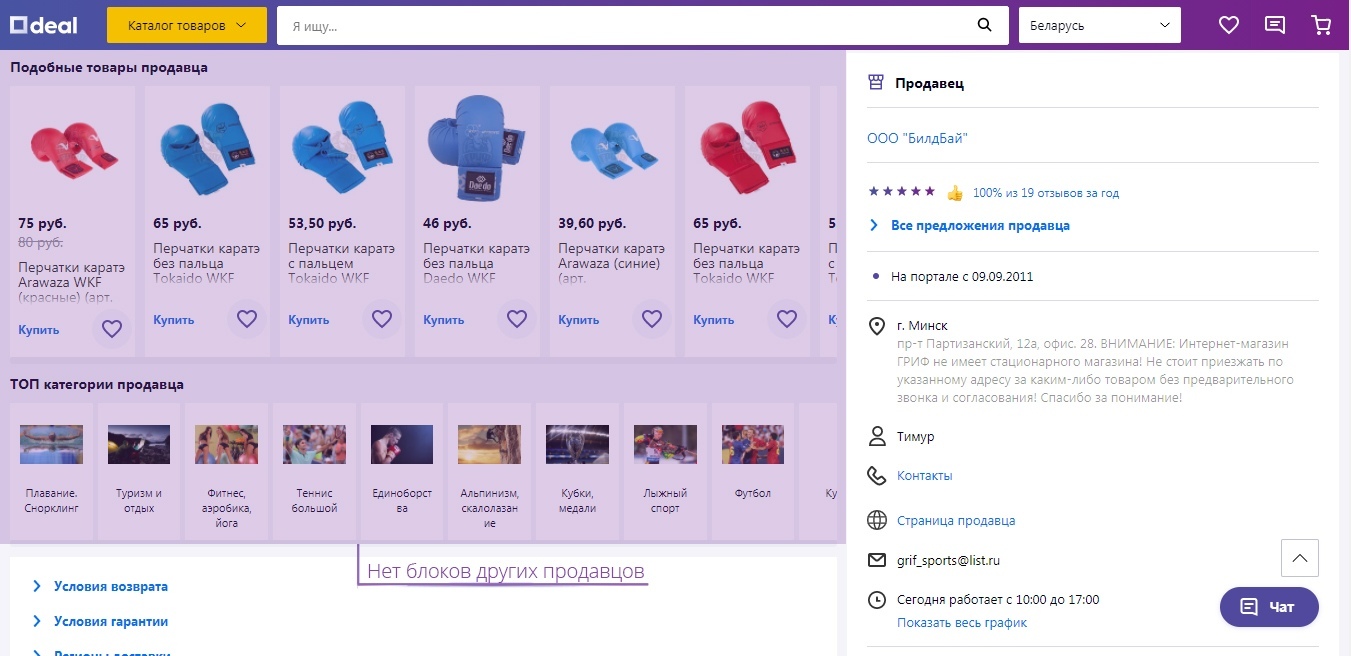Click the envelope email icon
Viewport: 1351px width, 656px height.
877,560
